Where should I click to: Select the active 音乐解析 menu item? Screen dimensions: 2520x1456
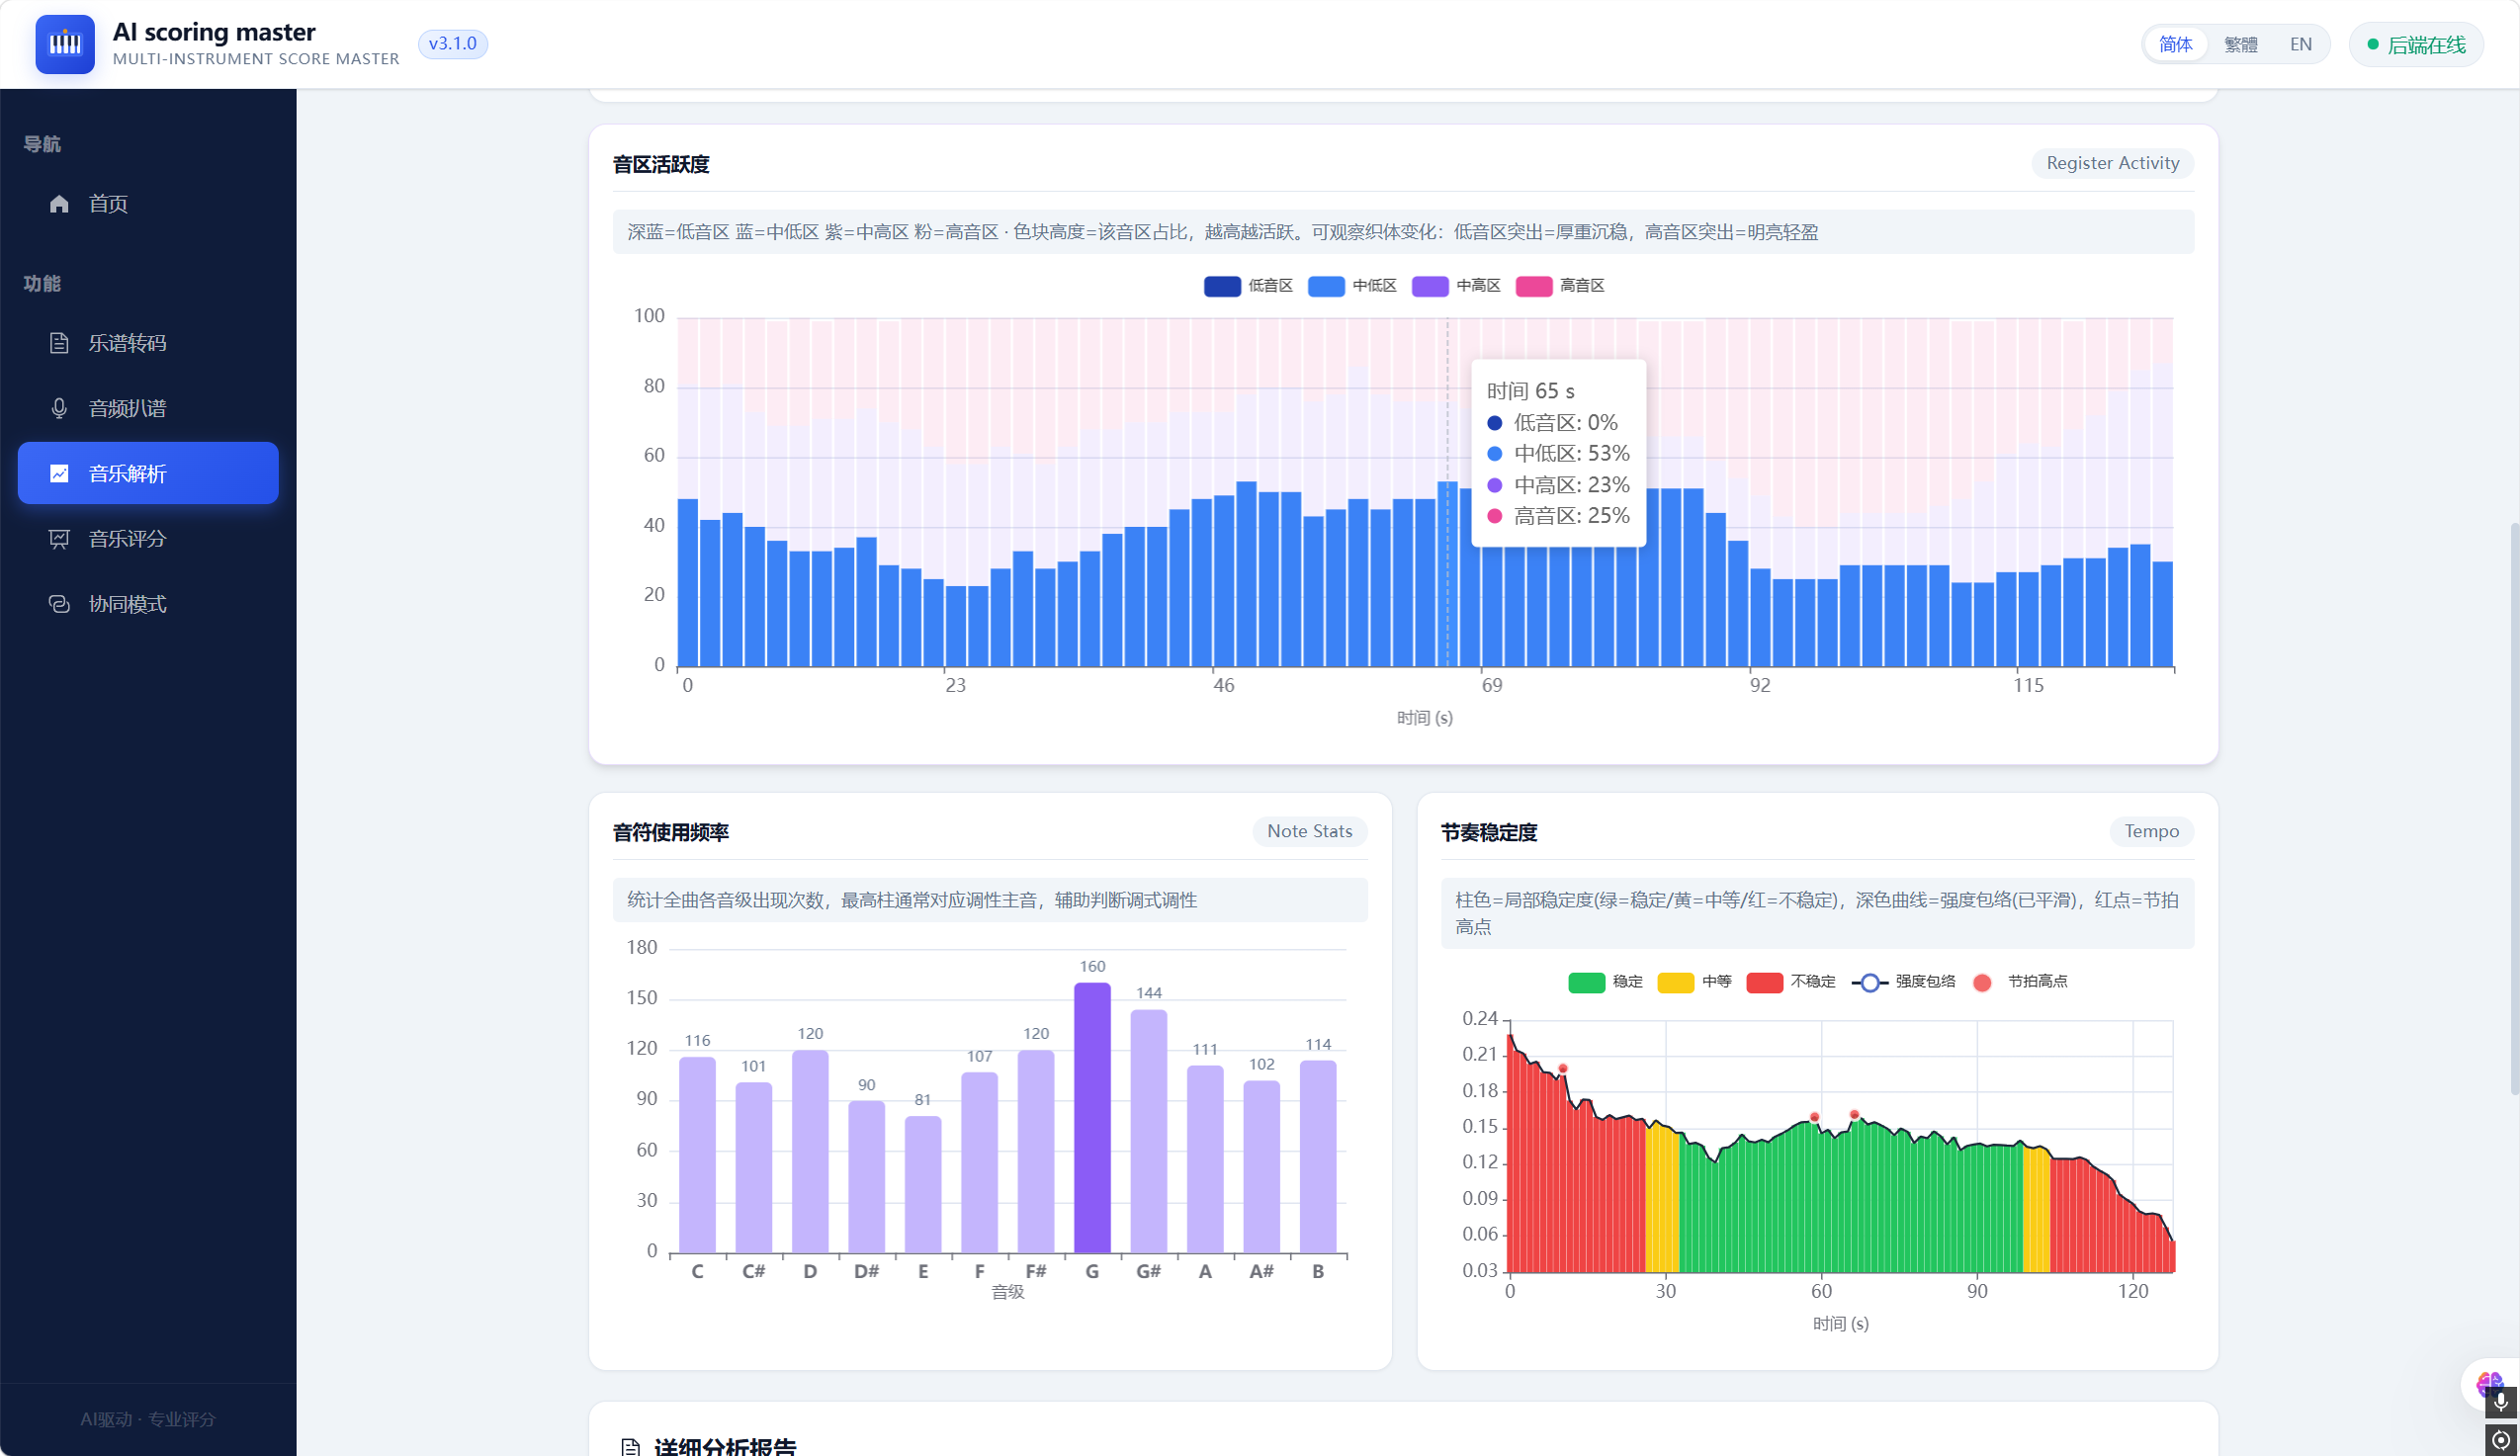[x=148, y=473]
